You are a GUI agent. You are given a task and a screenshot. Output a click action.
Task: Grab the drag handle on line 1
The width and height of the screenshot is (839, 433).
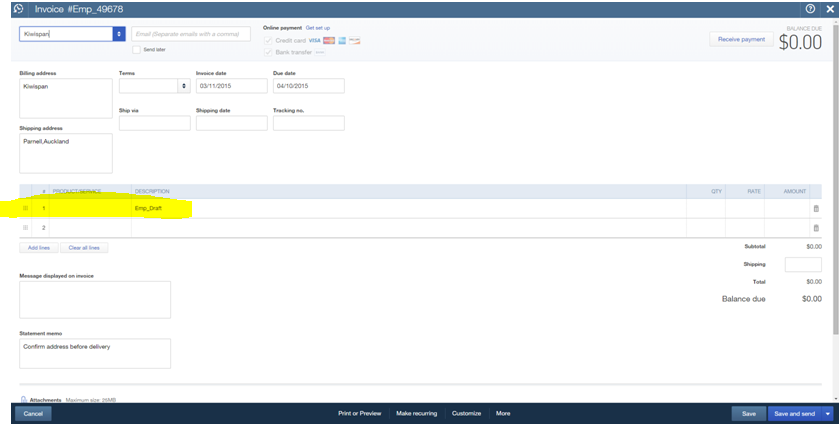click(25, 208)
